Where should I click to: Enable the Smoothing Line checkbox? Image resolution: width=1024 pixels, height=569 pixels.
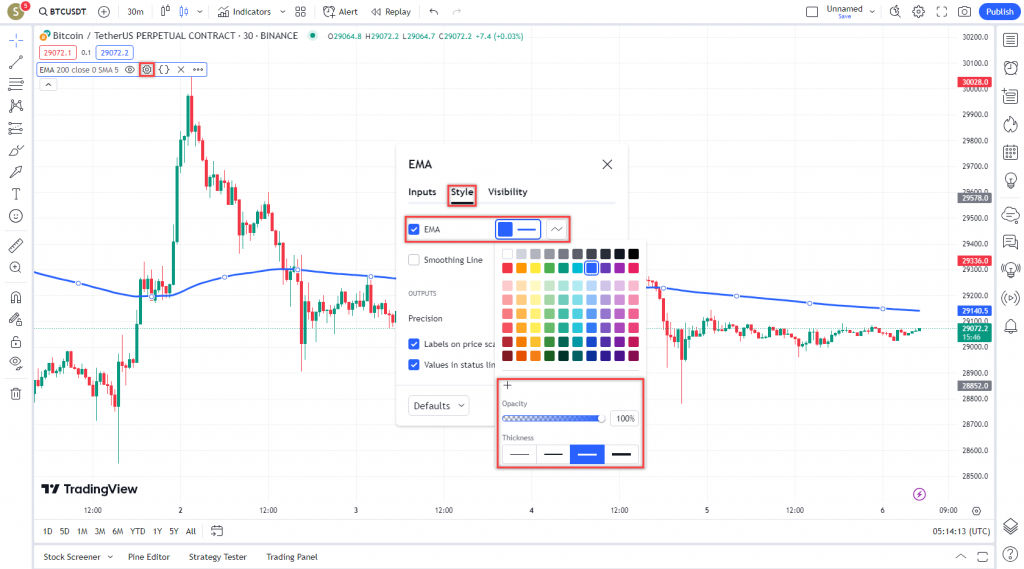click(414, 260)
